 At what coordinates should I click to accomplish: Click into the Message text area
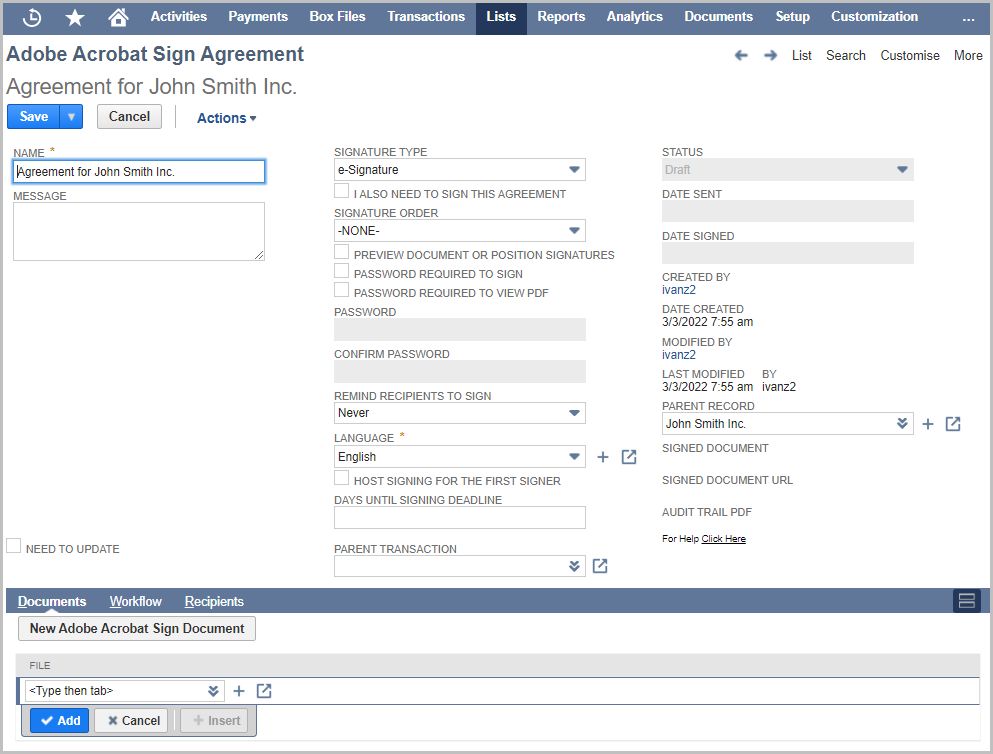point(139,232)
